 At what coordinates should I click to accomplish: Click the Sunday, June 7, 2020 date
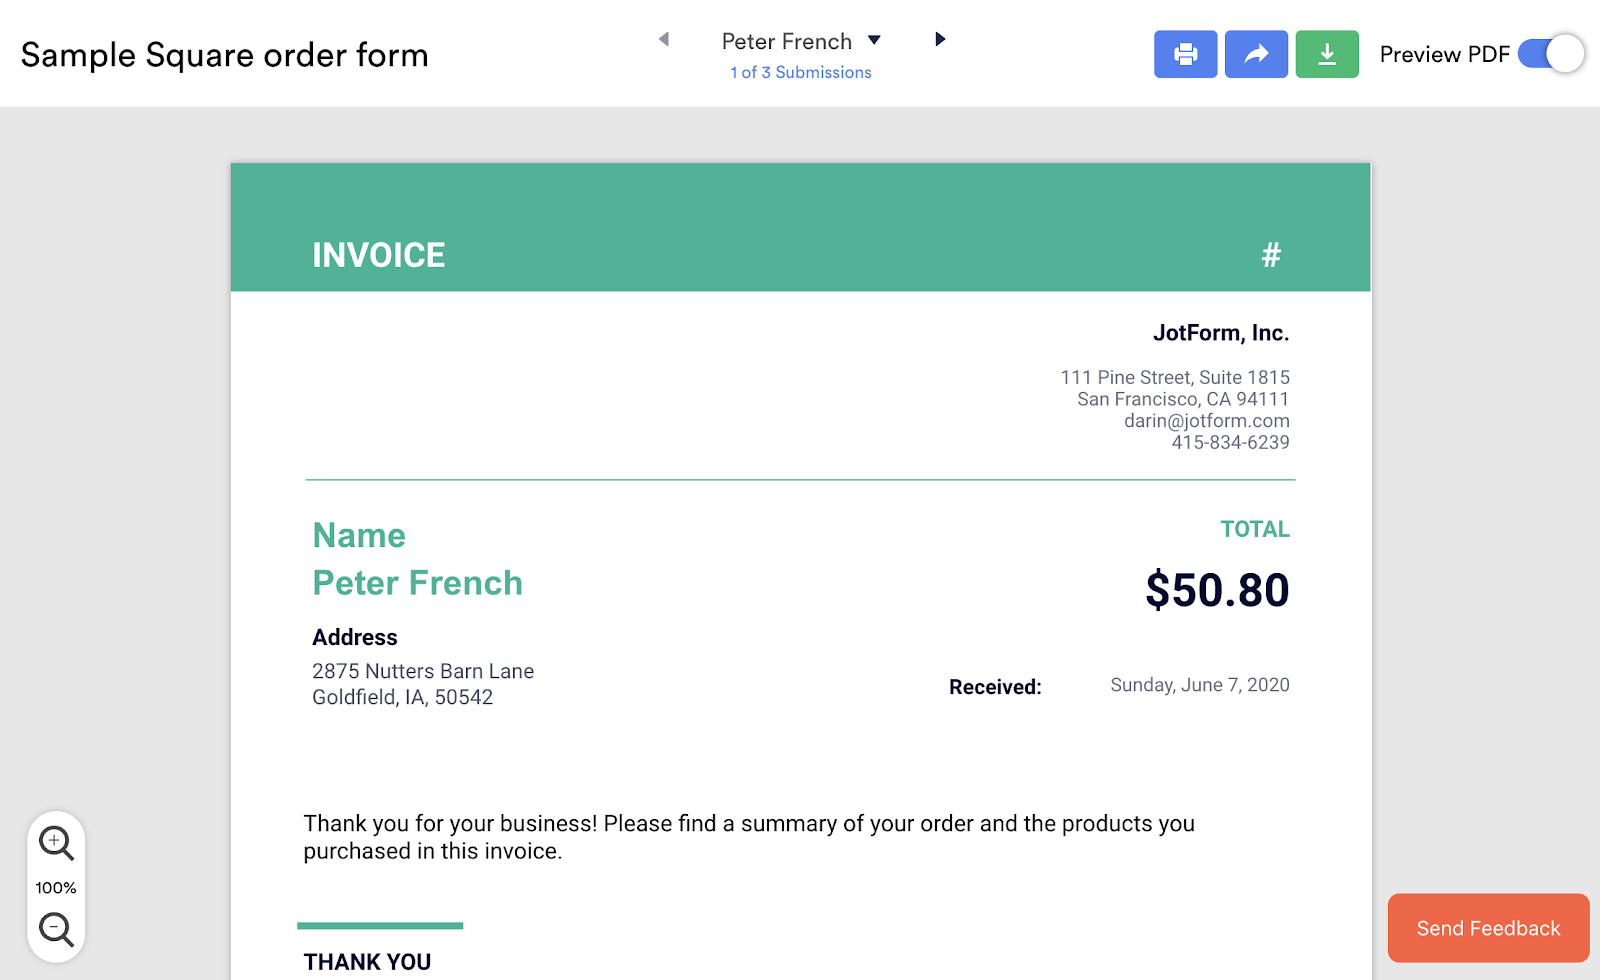[x=1200, y=685]
